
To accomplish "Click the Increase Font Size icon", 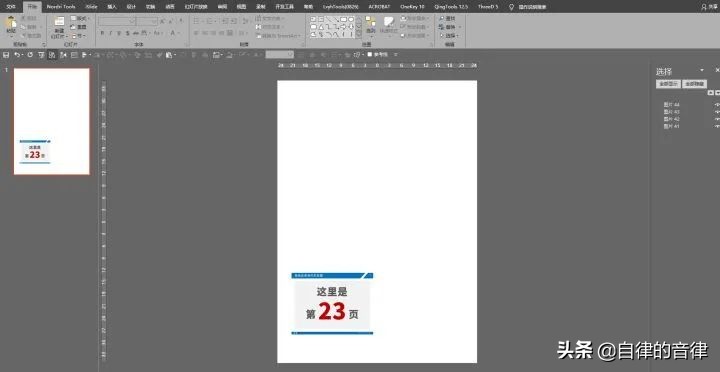I will point(163,21).
